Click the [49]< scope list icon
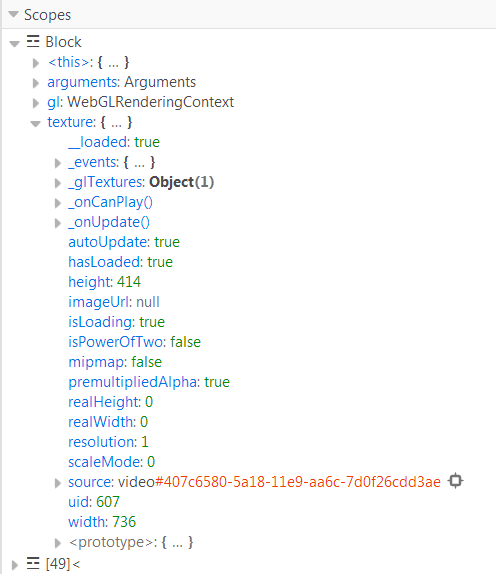The height and width of the screenshot is (574, 496). 33,563
